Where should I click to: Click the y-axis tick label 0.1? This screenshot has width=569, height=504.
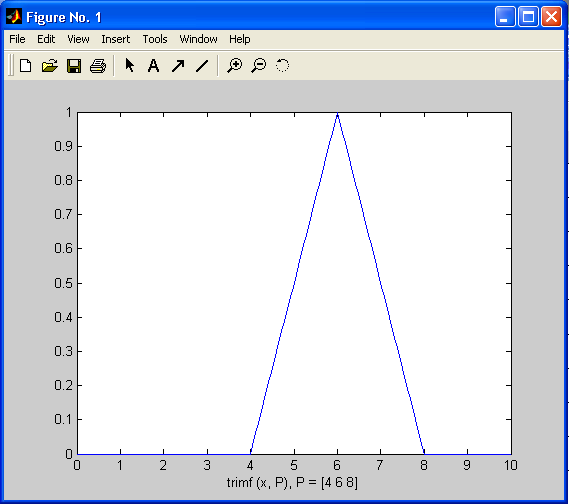[x=63, y=419]
